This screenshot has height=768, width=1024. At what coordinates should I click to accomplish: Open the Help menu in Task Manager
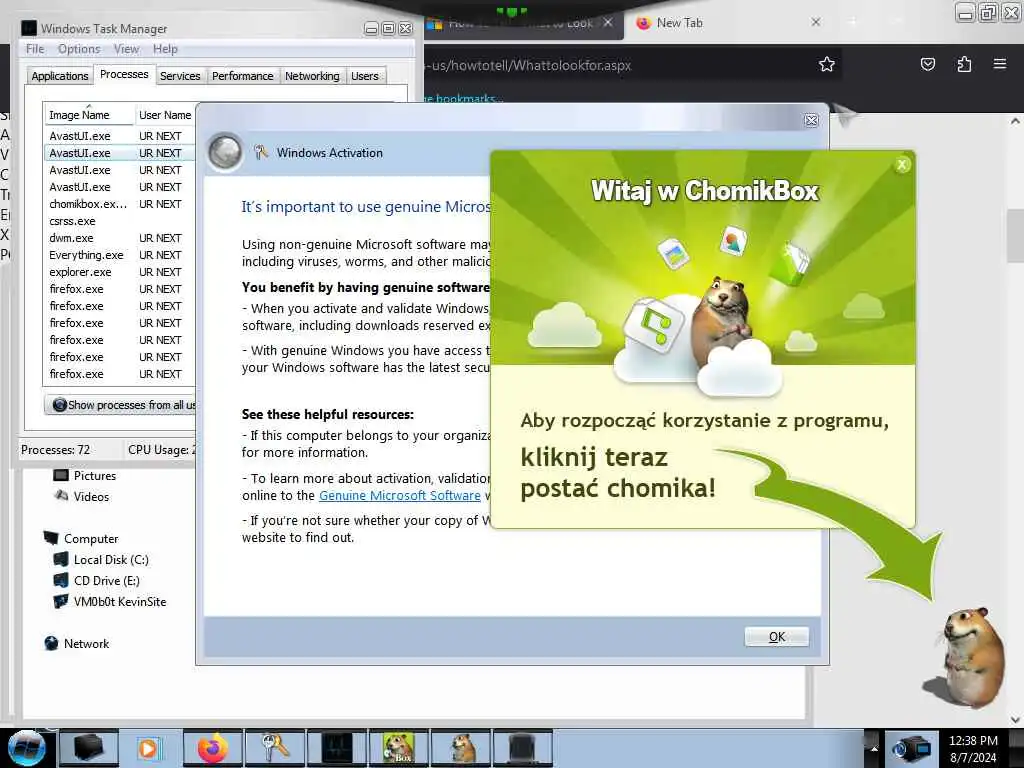pos(165,49)
